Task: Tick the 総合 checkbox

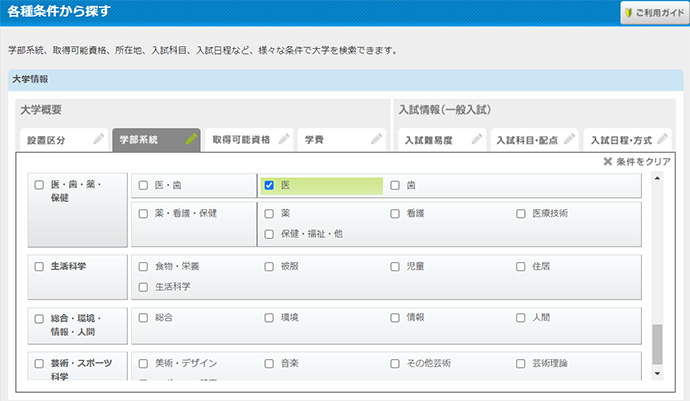Action: (x=143, y=317)
